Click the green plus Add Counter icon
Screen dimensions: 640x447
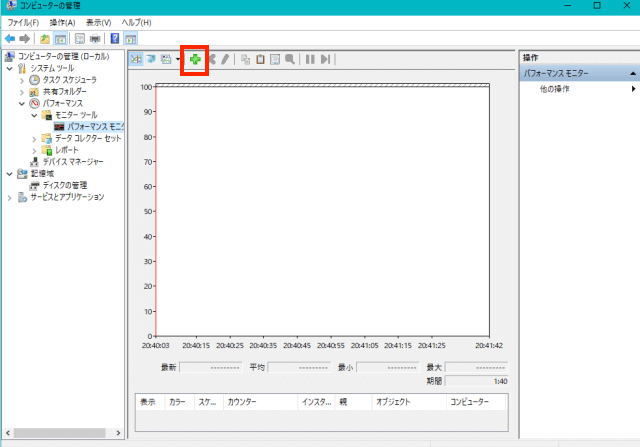[x=195, y=60]
